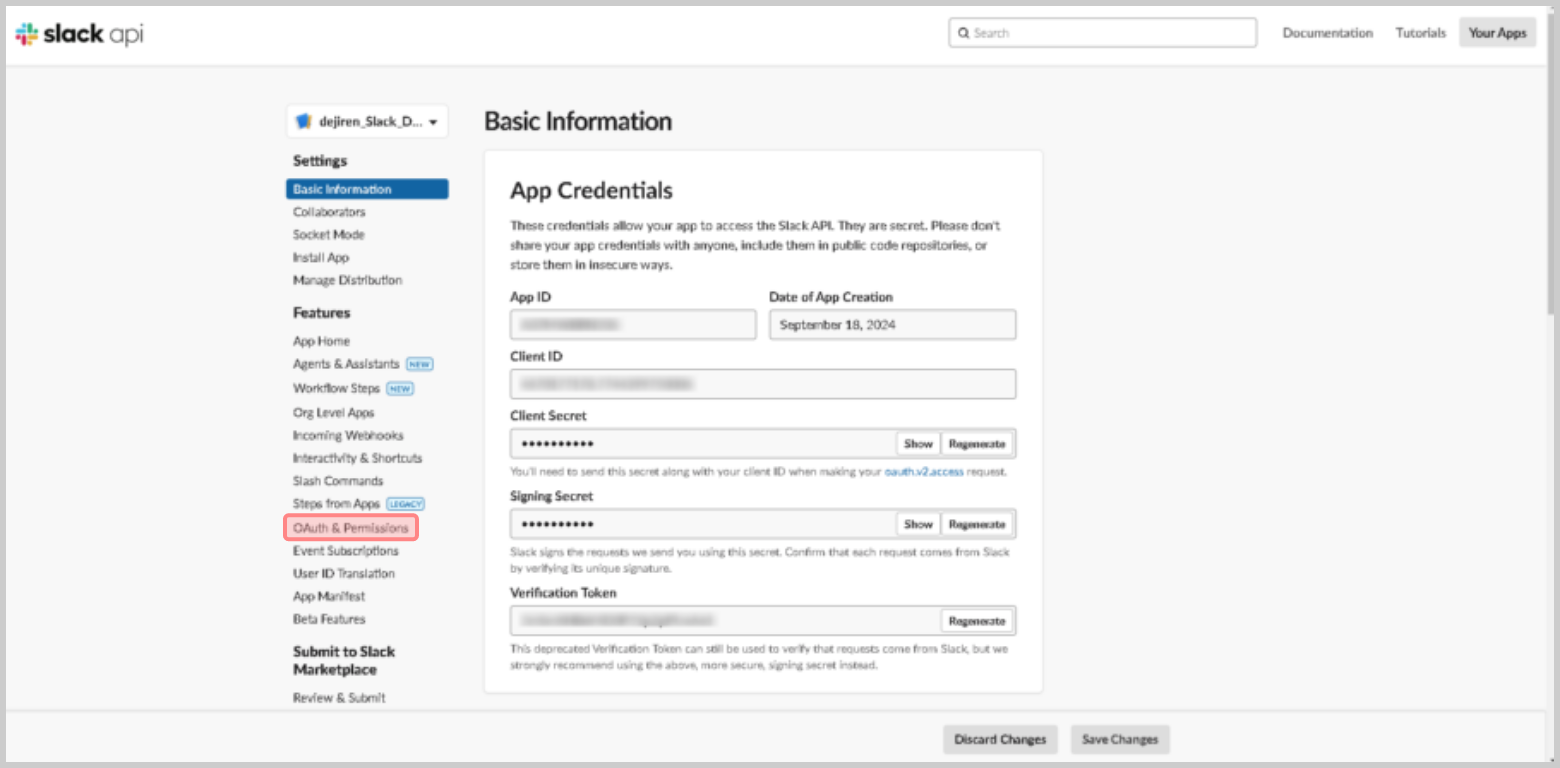Open Beta Features page
The height and width of the screenshot is (768, 1560).
tap(329, 620)
